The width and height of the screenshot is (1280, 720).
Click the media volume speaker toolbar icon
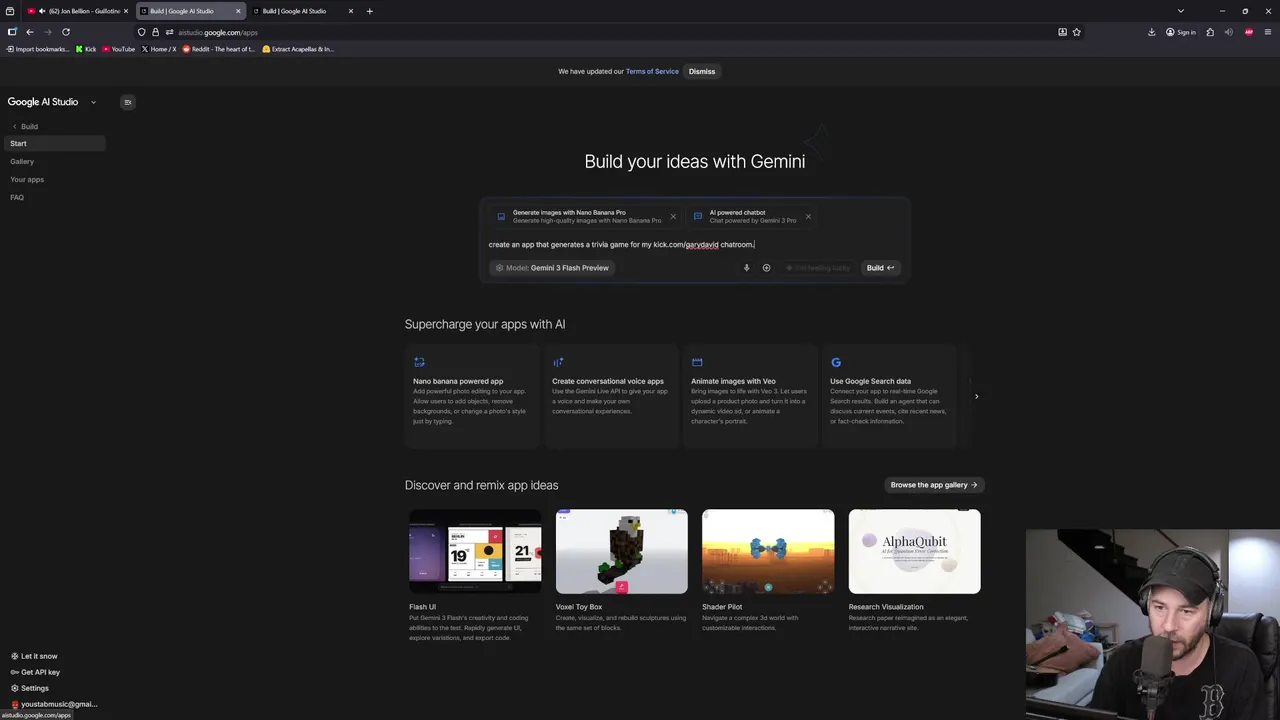pyautogui.click(x=1229, y=32)
